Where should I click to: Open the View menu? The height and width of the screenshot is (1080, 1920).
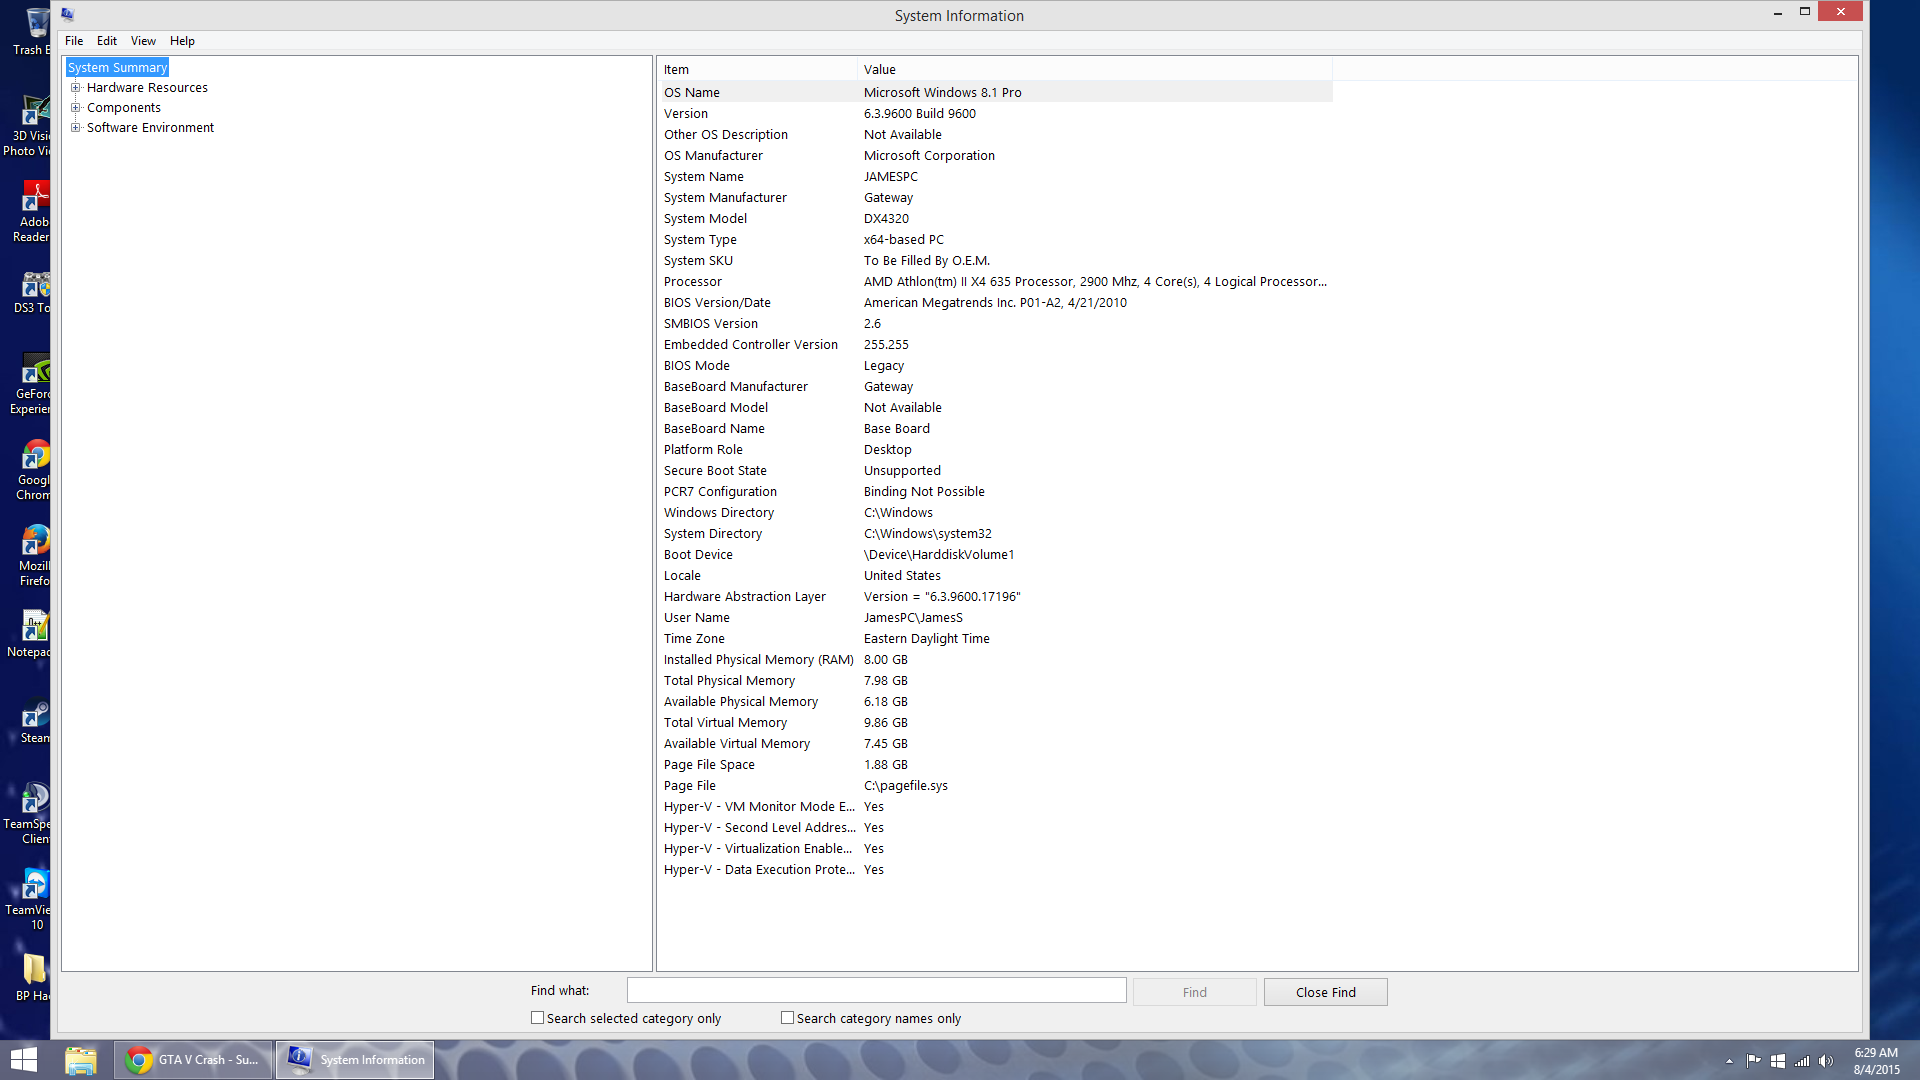click(143, 41)
